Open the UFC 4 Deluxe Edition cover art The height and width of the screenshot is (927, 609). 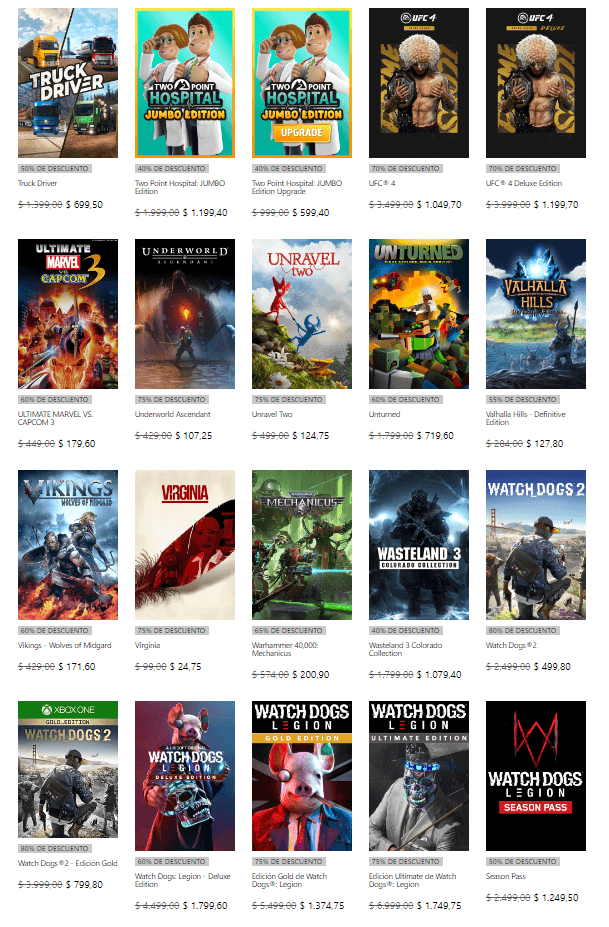point(536,83)
